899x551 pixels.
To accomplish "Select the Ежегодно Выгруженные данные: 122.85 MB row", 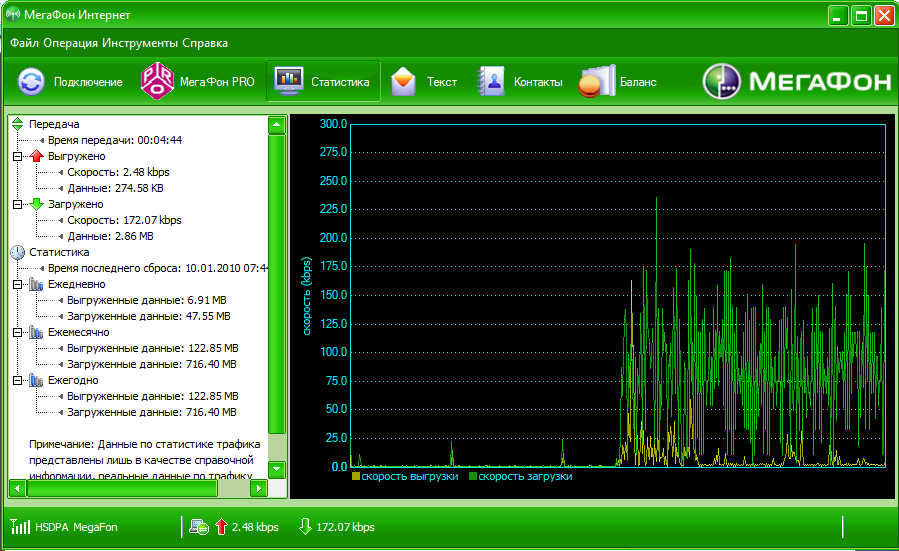I will 153,397.
